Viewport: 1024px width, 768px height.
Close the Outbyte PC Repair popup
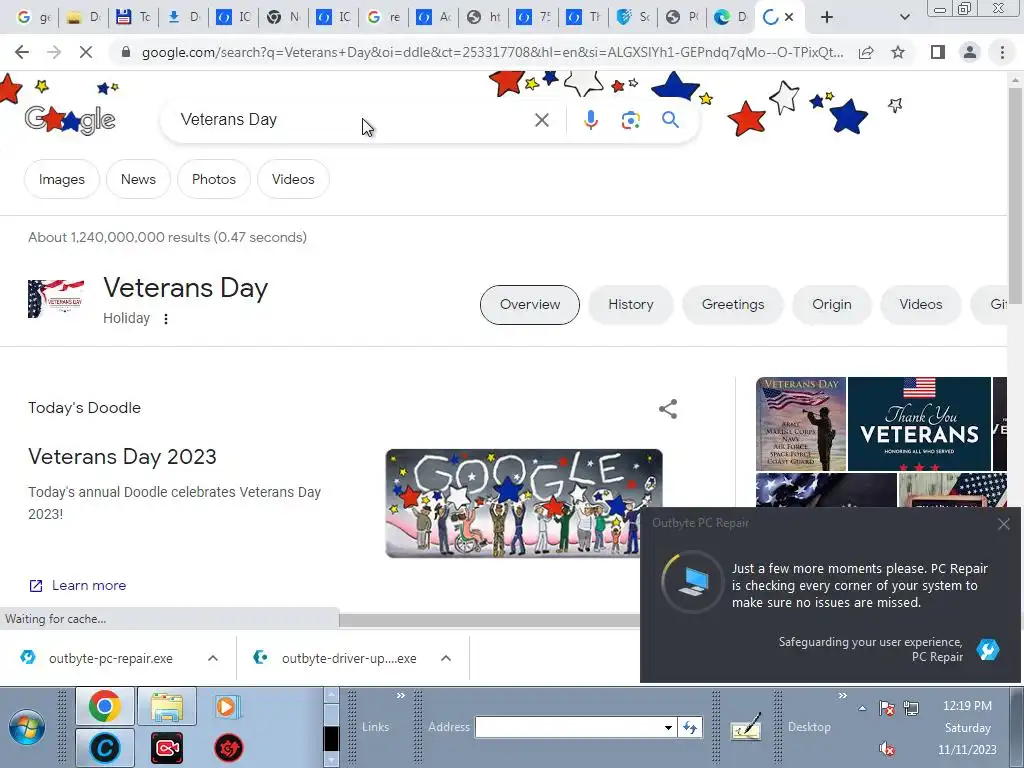[x=1004, y=524]
